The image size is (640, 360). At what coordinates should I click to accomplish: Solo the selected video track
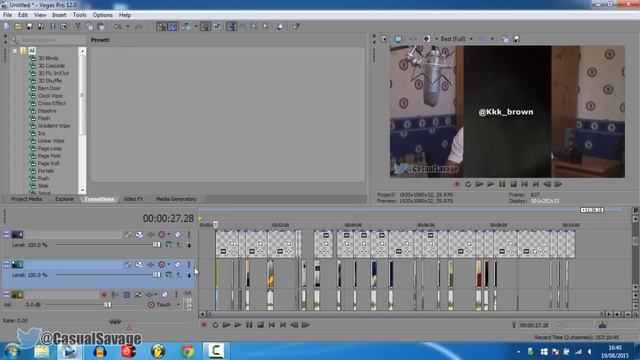click(189, 264)
